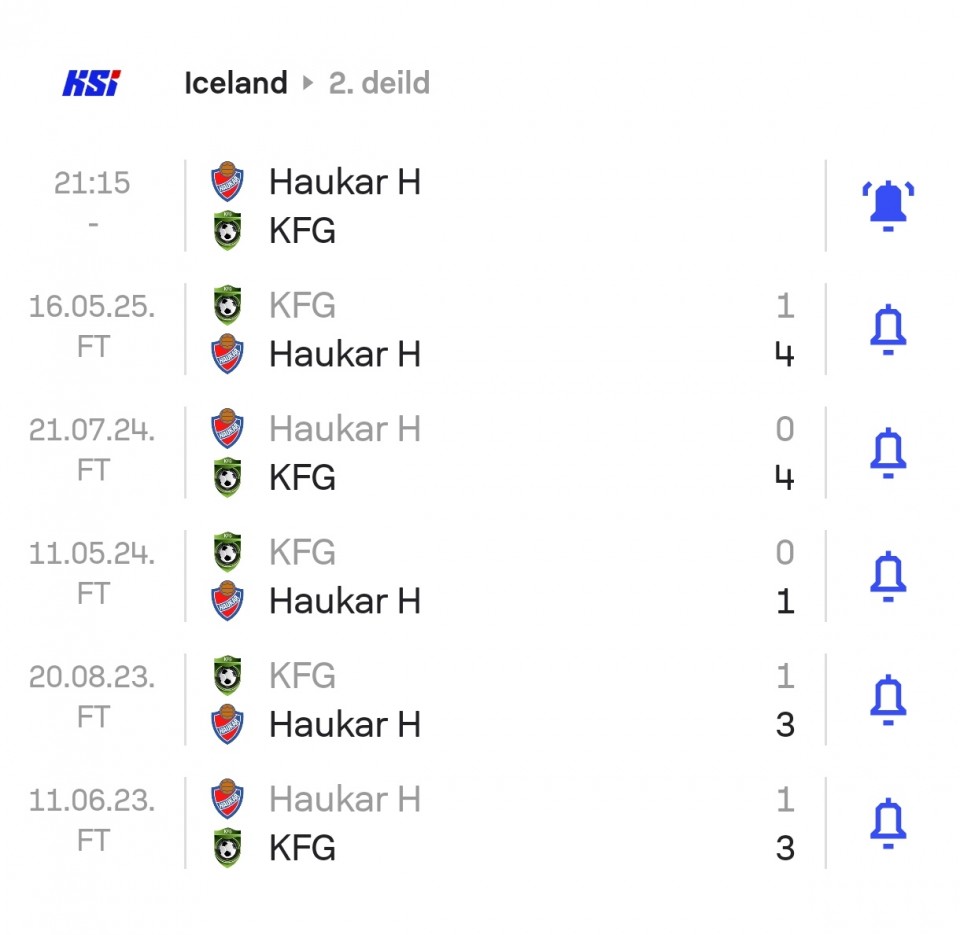Screen dimensions: 960x935
Task: Toggle the bell for 11.05.24 match
Action: 888,577
